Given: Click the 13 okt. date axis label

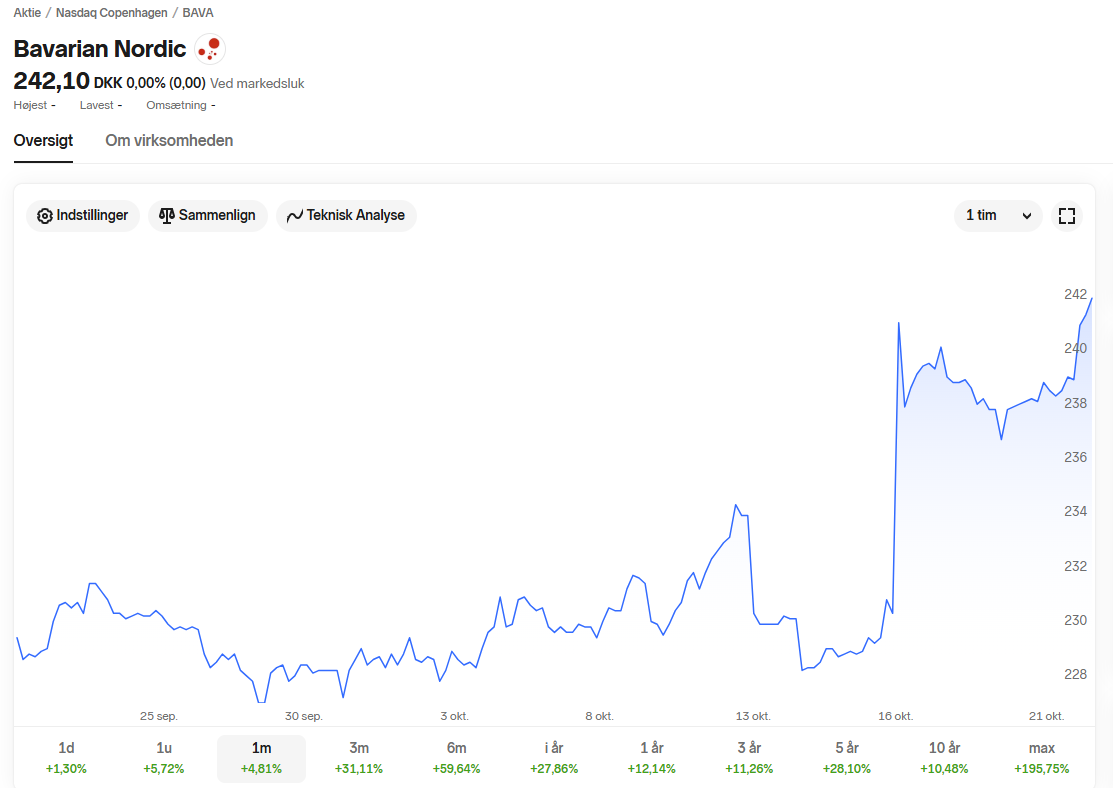Looking at the screenshot, I should (x=753, y=716).
